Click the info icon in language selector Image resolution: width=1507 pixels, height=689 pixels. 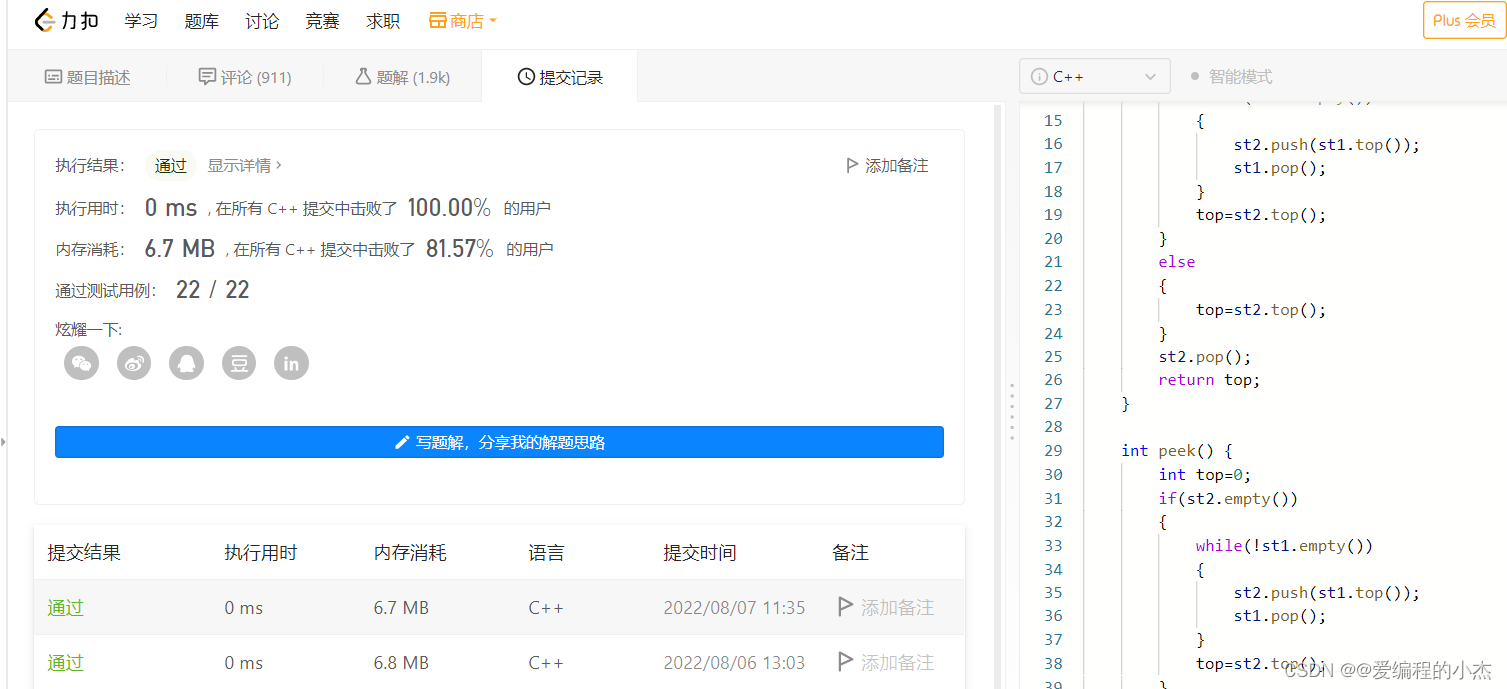tap(1039, 77)
